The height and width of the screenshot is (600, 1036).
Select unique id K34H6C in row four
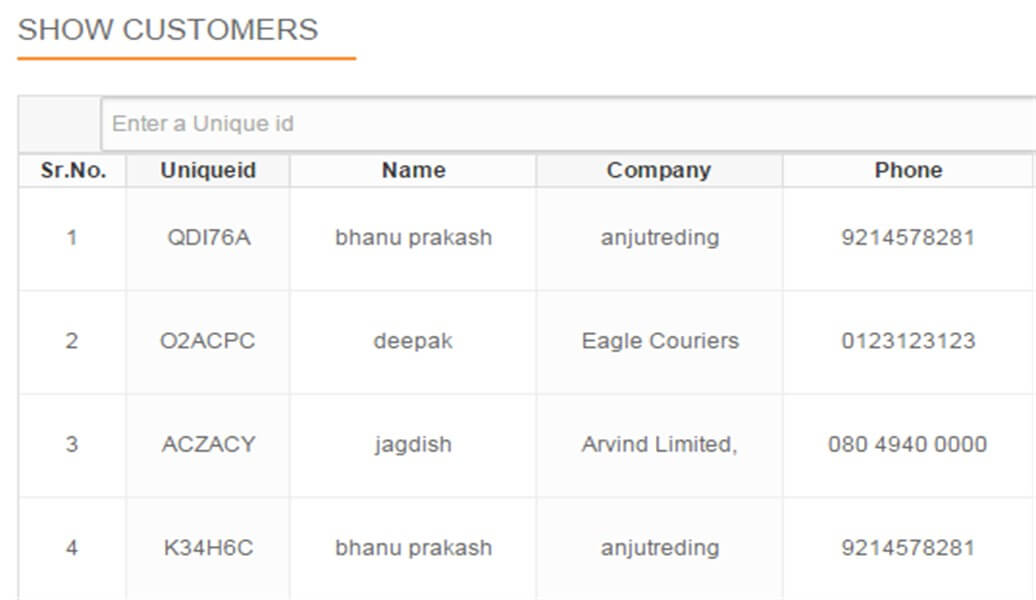(207, 548)
